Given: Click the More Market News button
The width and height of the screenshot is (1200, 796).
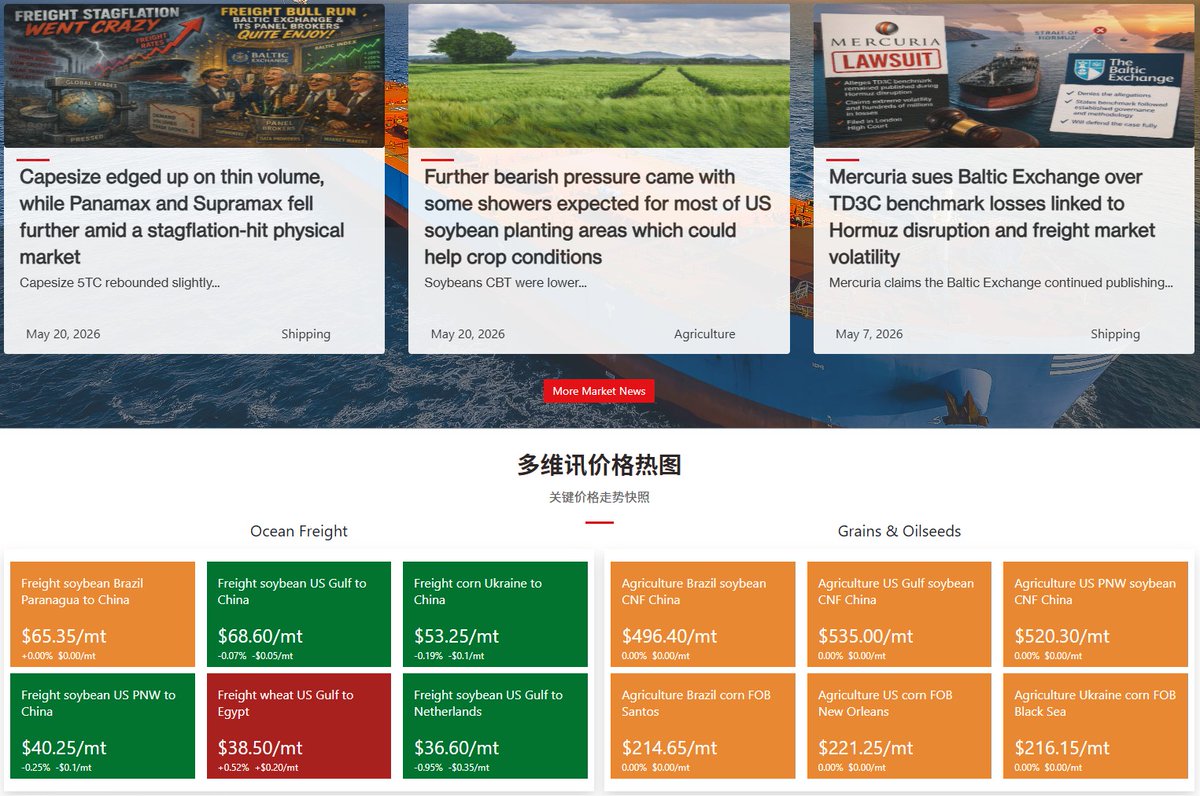Looking at the screenshot, I should pyautogui.click(x=599, y=391).
